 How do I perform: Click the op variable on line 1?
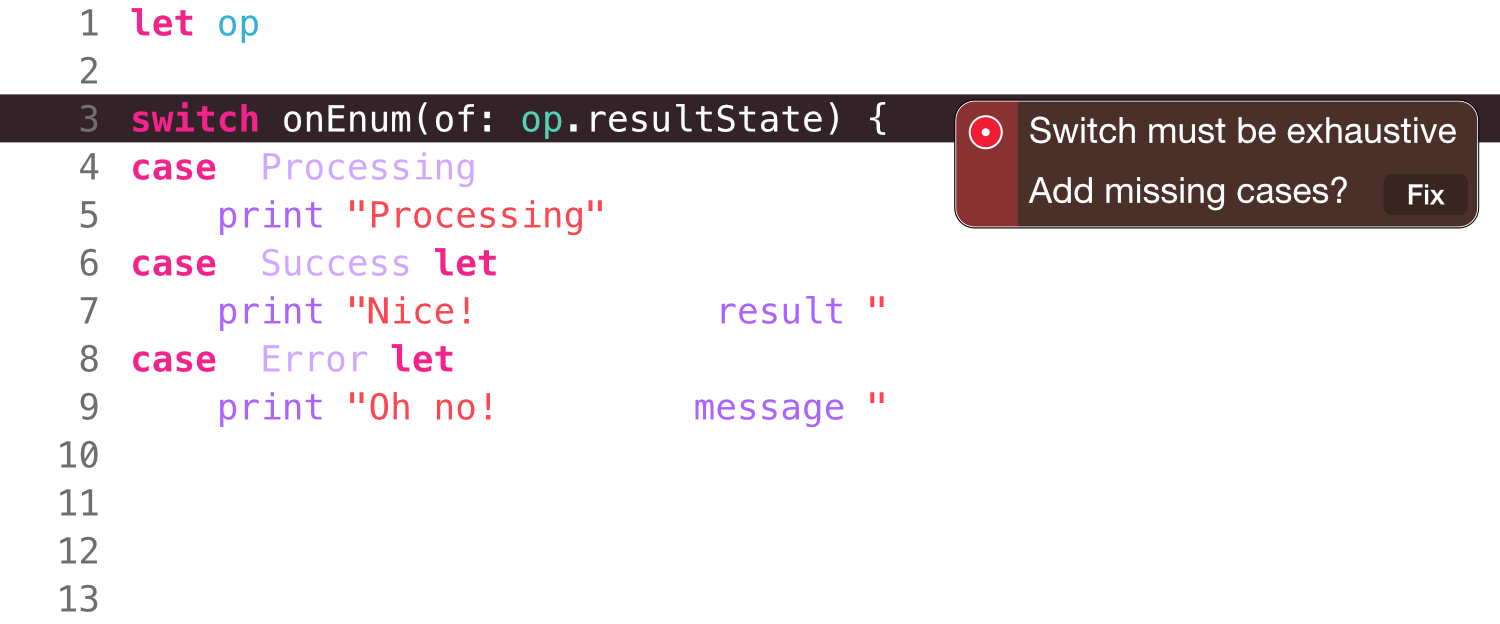click(x=238, y=23)
